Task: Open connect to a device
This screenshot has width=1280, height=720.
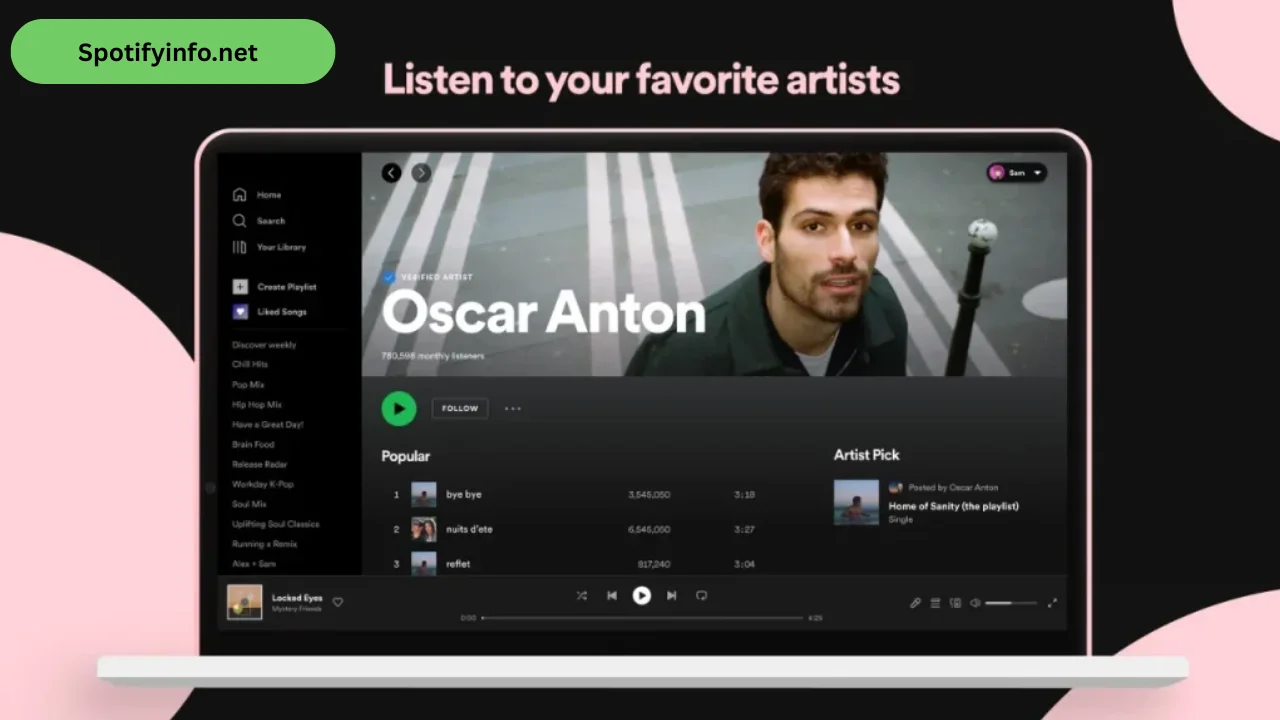Action: (955, 603)
